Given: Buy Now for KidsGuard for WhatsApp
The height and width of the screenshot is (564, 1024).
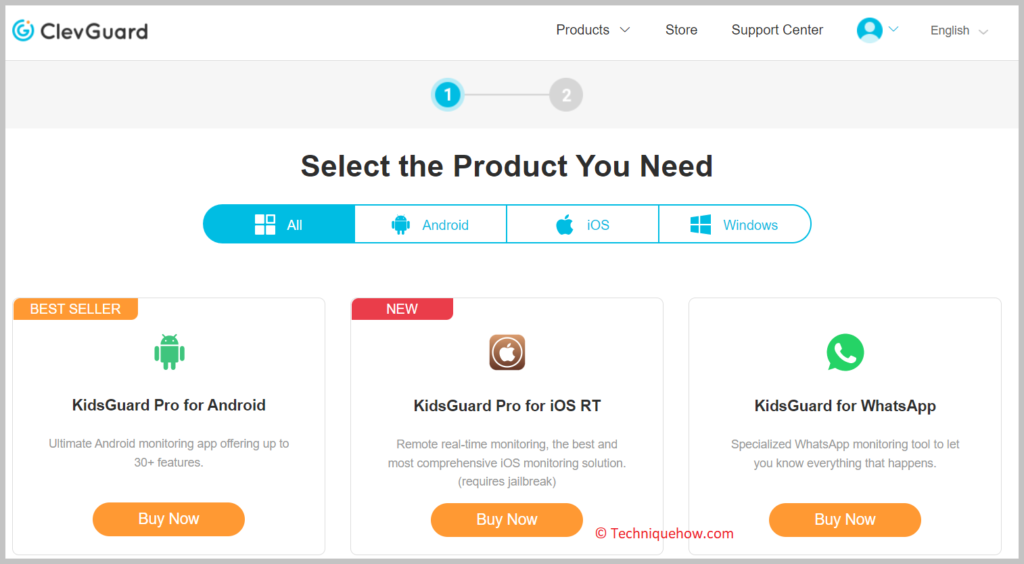Looking at the screenshot, I should tap(845, 520).
